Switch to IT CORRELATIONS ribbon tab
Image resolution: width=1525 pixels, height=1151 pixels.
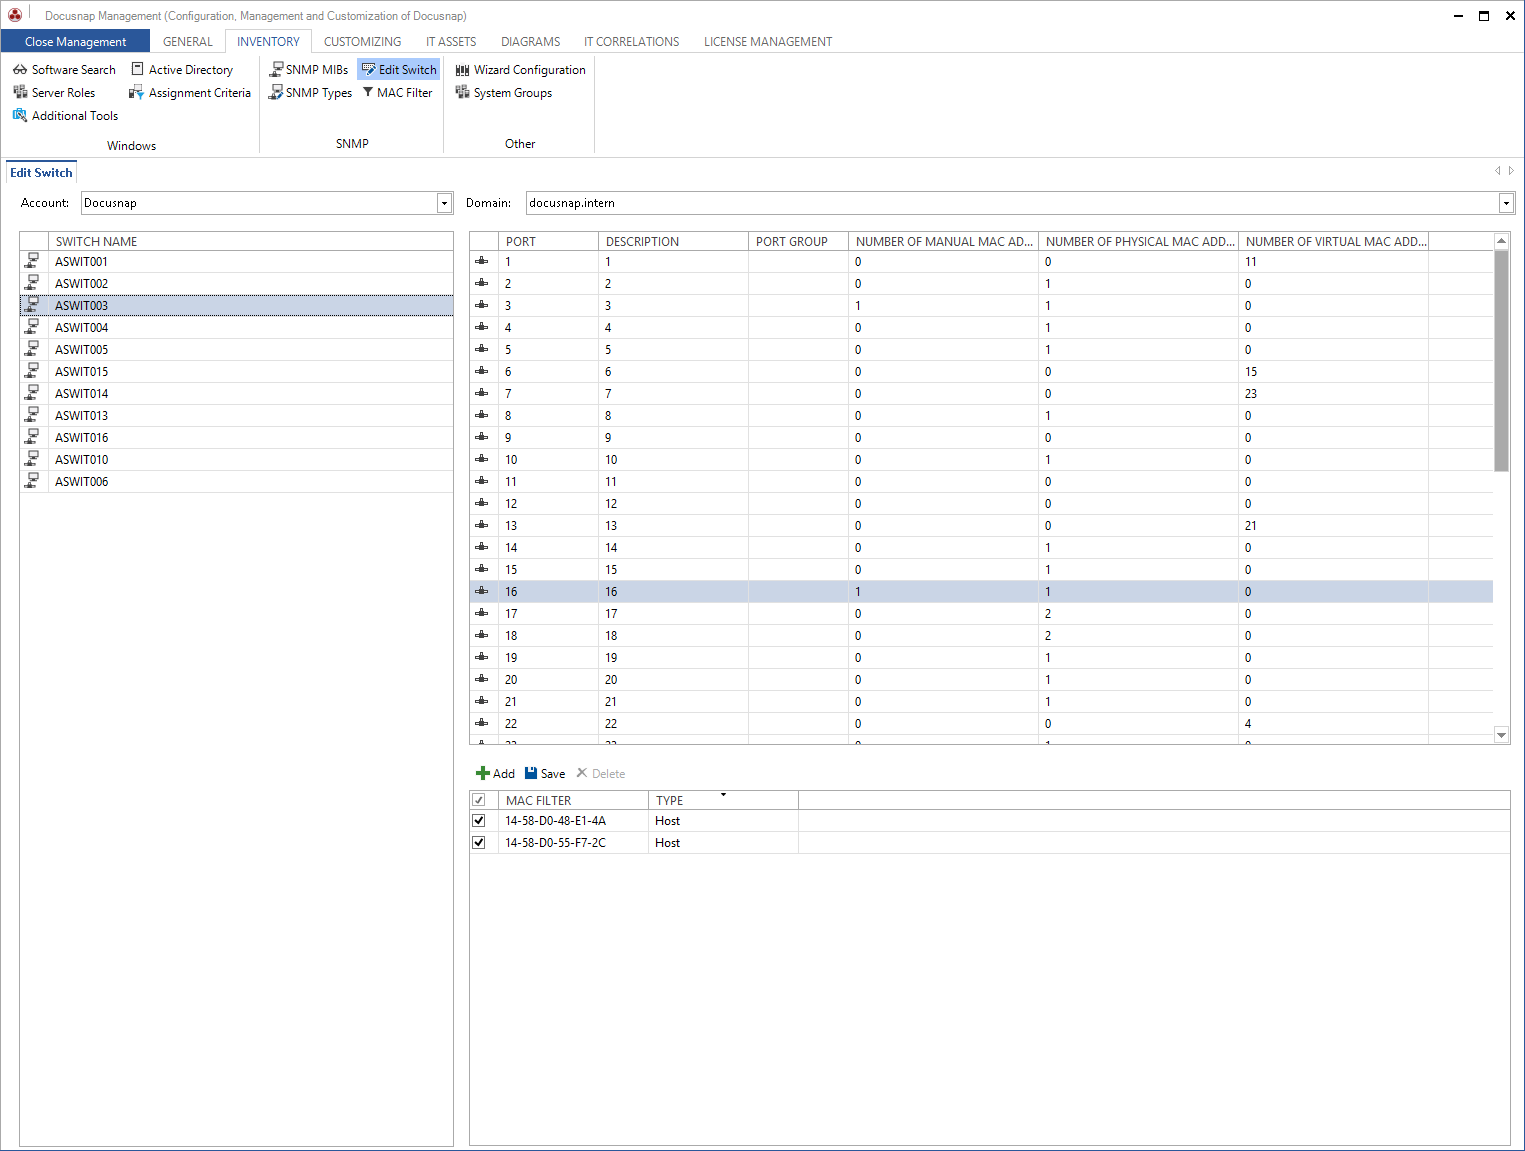tap(631, 42)
